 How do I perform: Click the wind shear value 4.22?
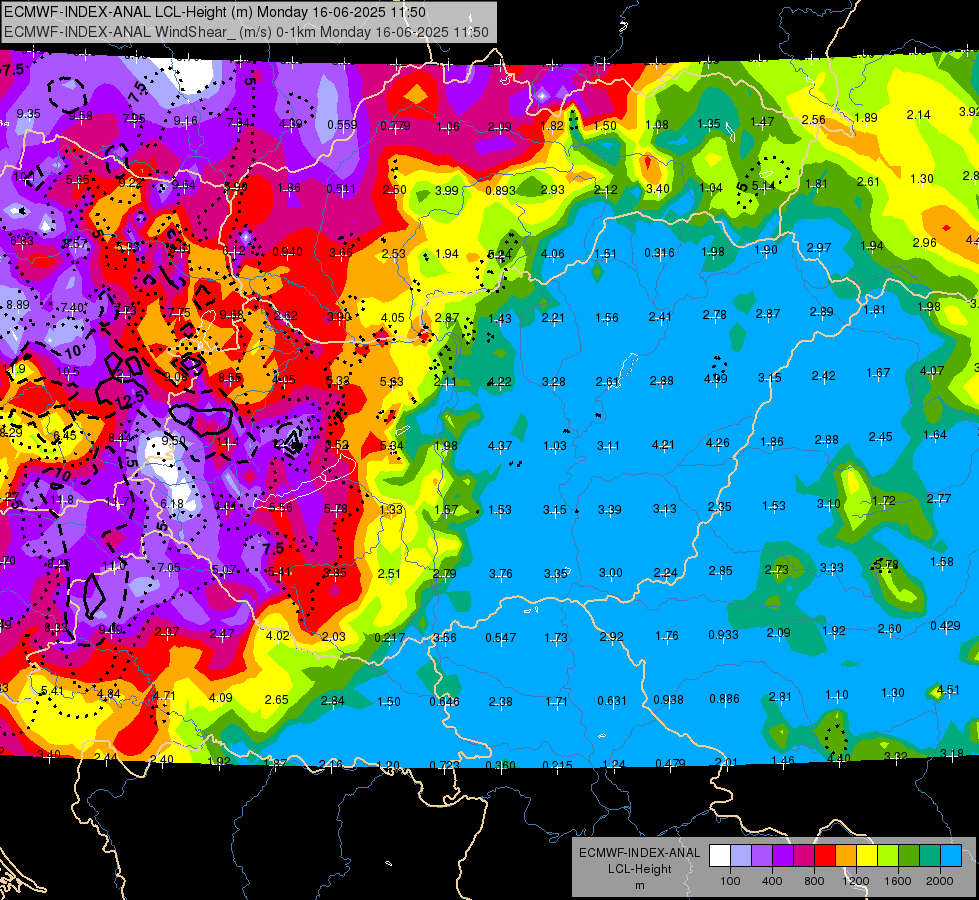pos(499,382)
